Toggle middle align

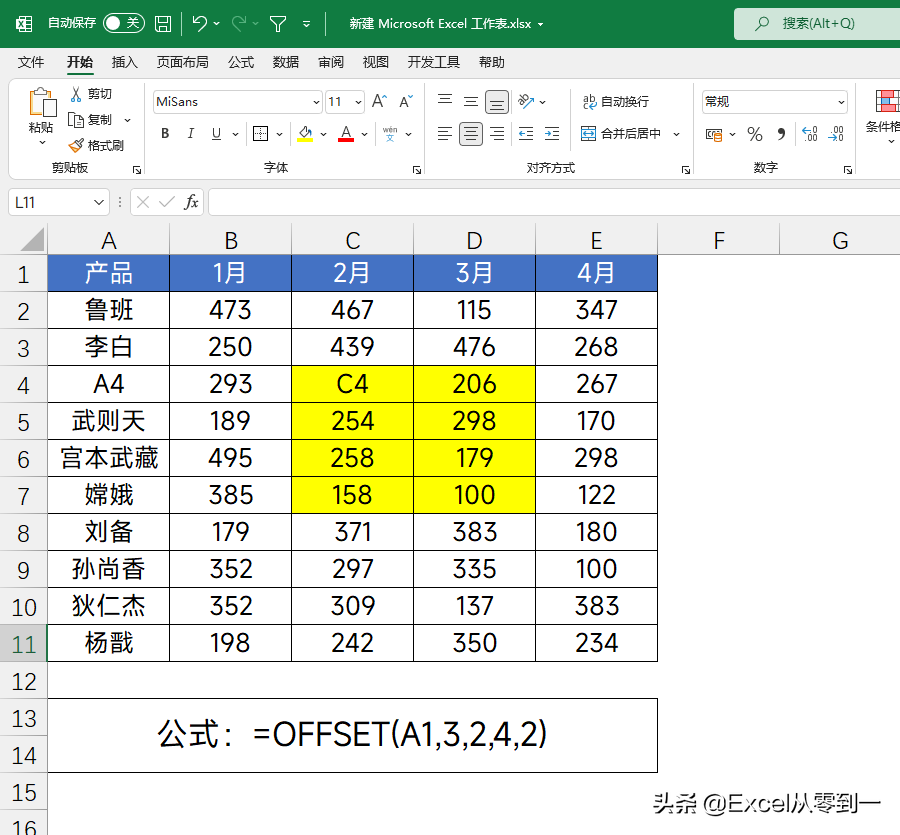471,102
